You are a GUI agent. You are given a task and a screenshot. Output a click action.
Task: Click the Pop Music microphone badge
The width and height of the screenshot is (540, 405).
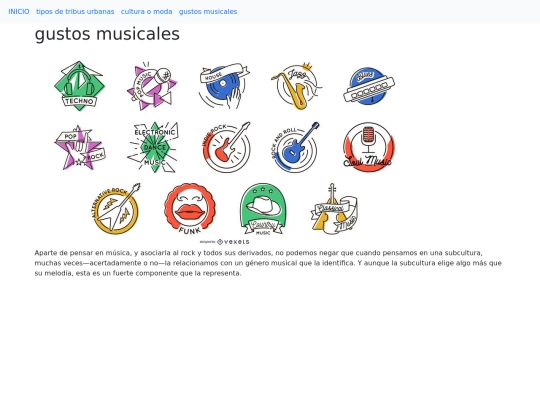[x=152, y=86]
